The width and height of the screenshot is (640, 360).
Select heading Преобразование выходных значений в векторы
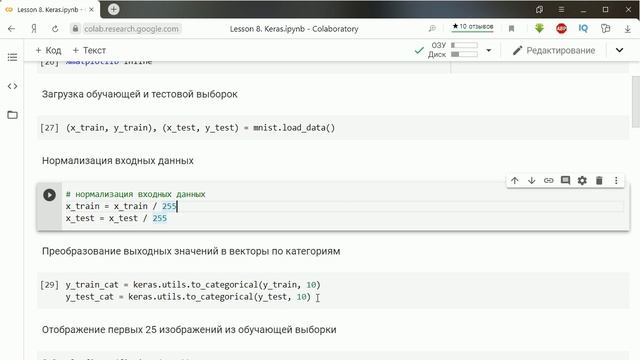[x=191, y=251]
